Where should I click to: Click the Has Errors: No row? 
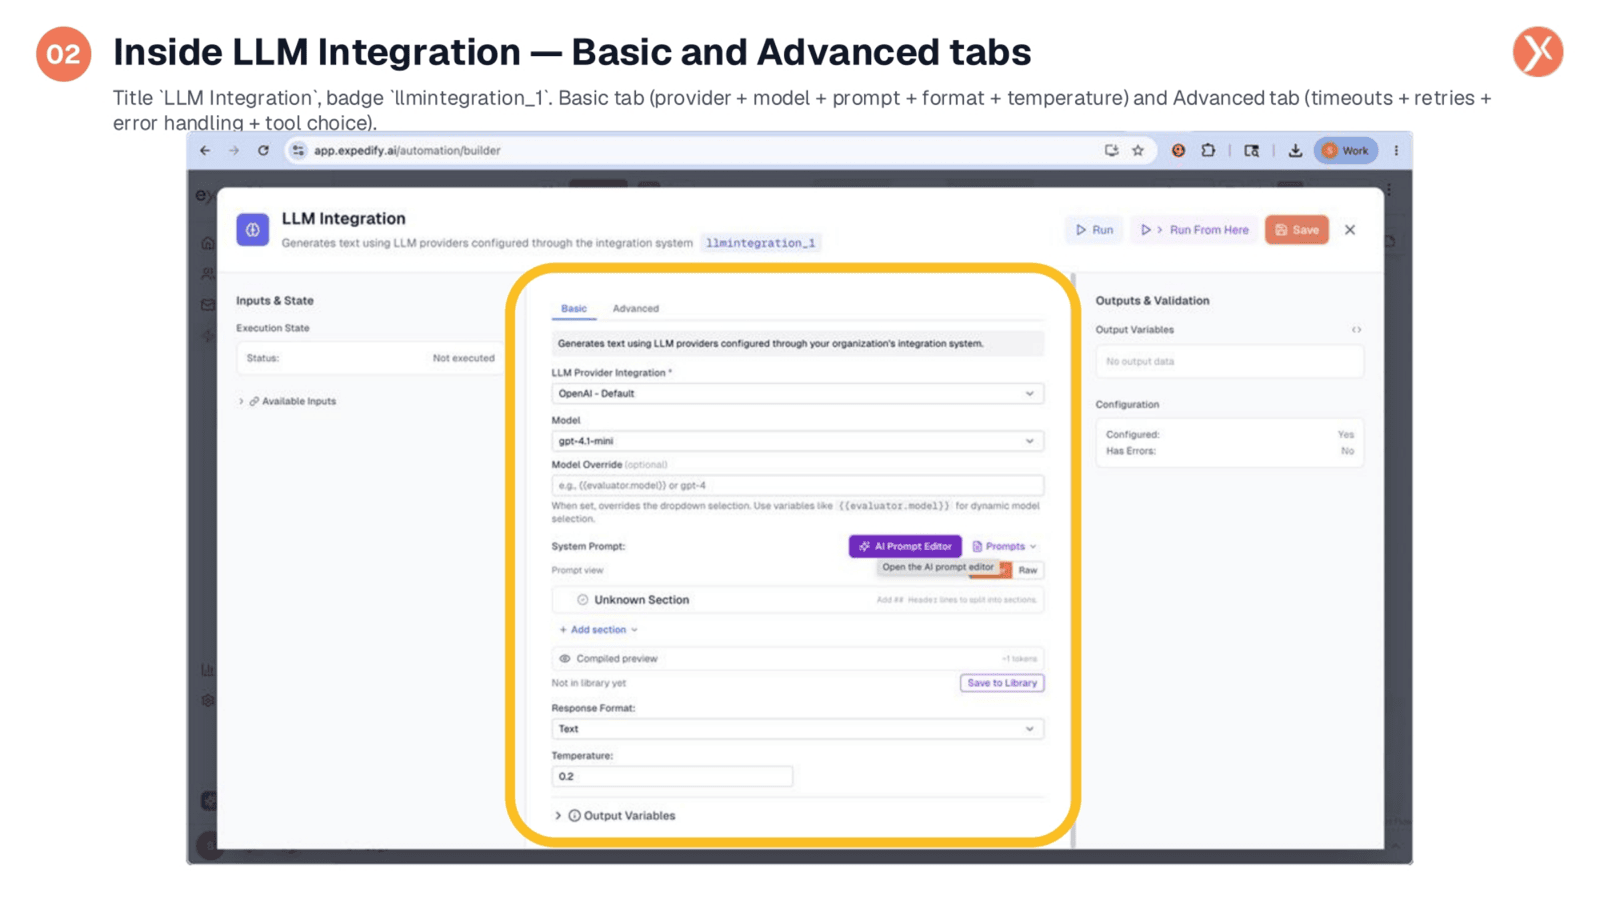pyautogui.click(x=1229, y=452)
